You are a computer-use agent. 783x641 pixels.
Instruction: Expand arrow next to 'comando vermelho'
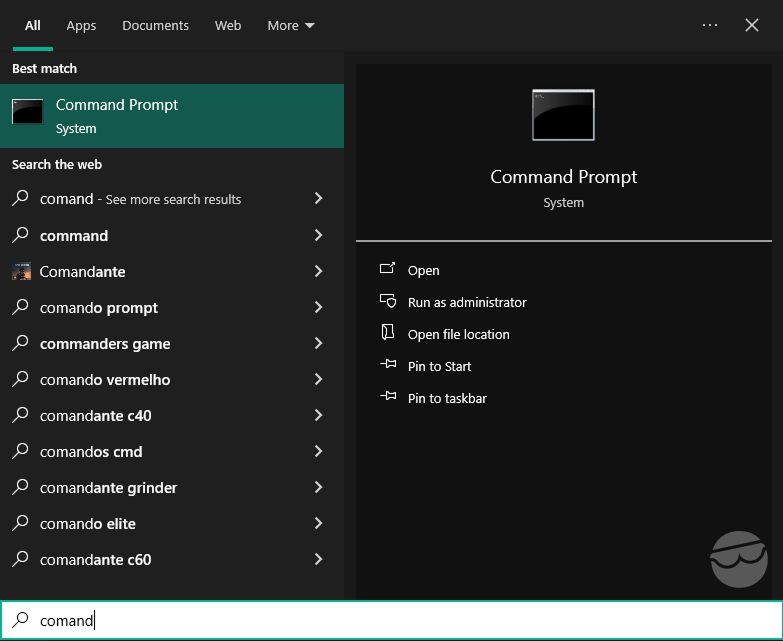click(319, 378)
